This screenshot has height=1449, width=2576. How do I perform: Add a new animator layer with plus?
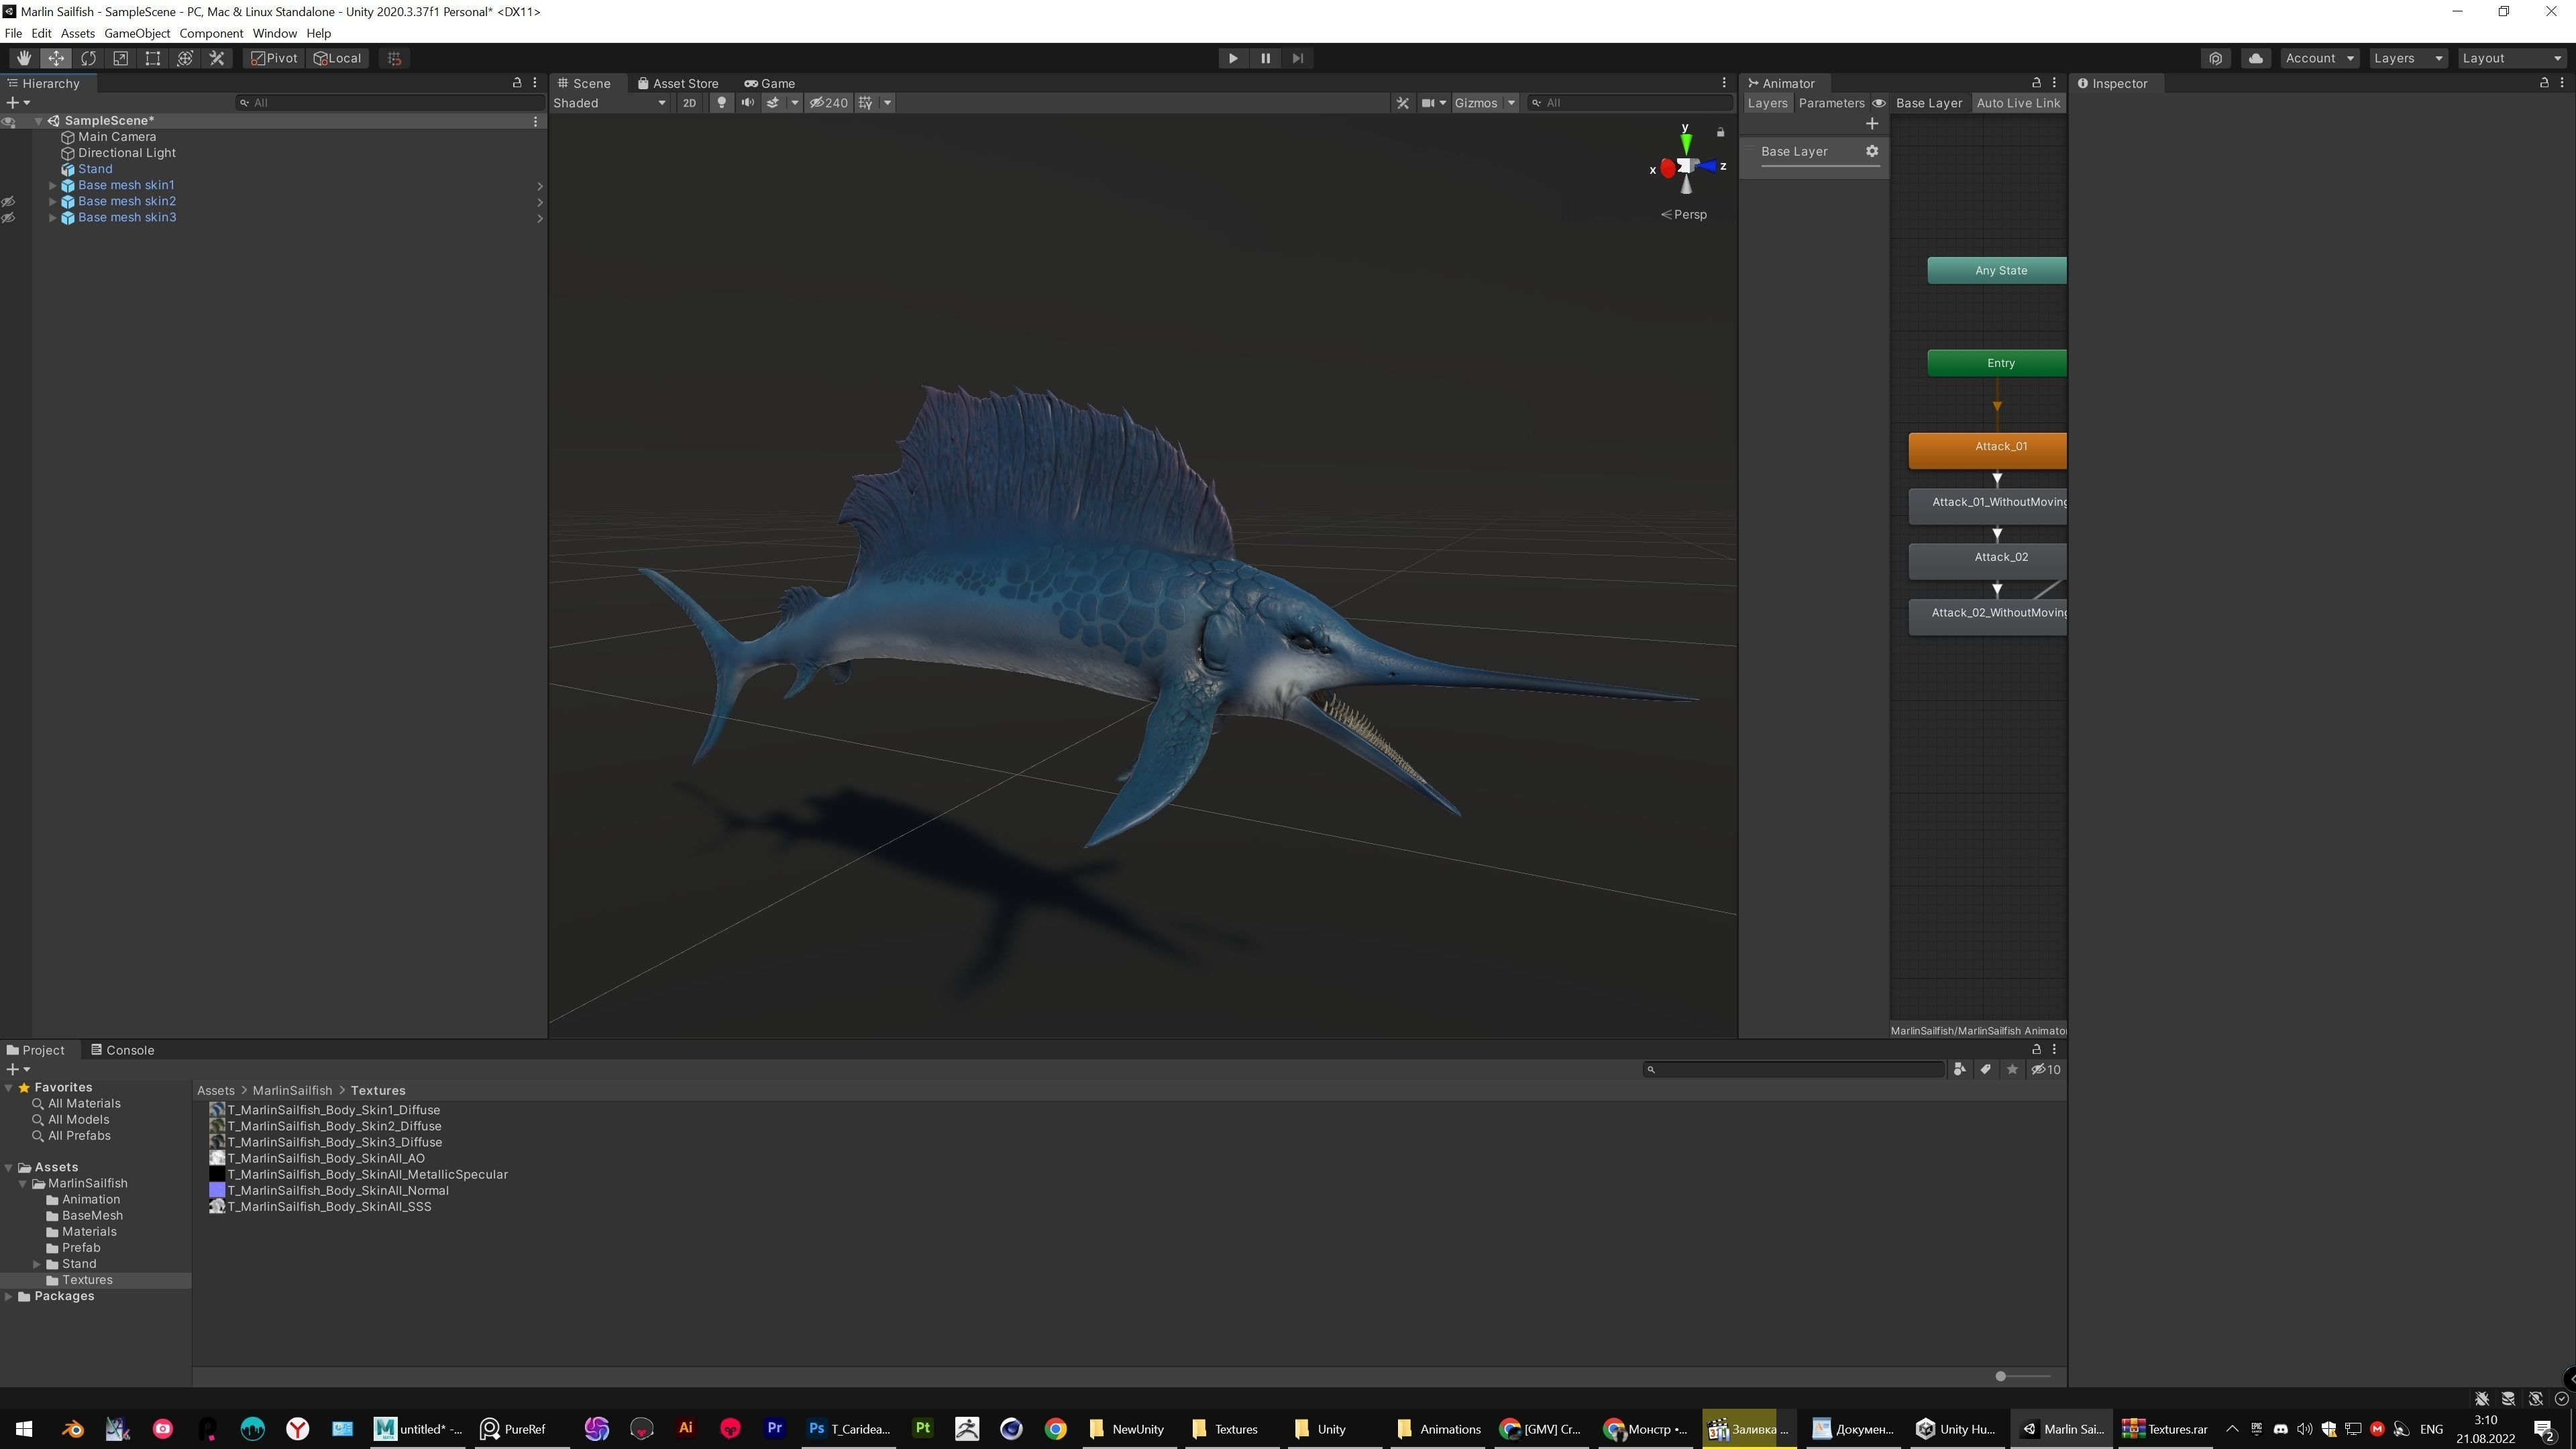(x=1871, y=124)
